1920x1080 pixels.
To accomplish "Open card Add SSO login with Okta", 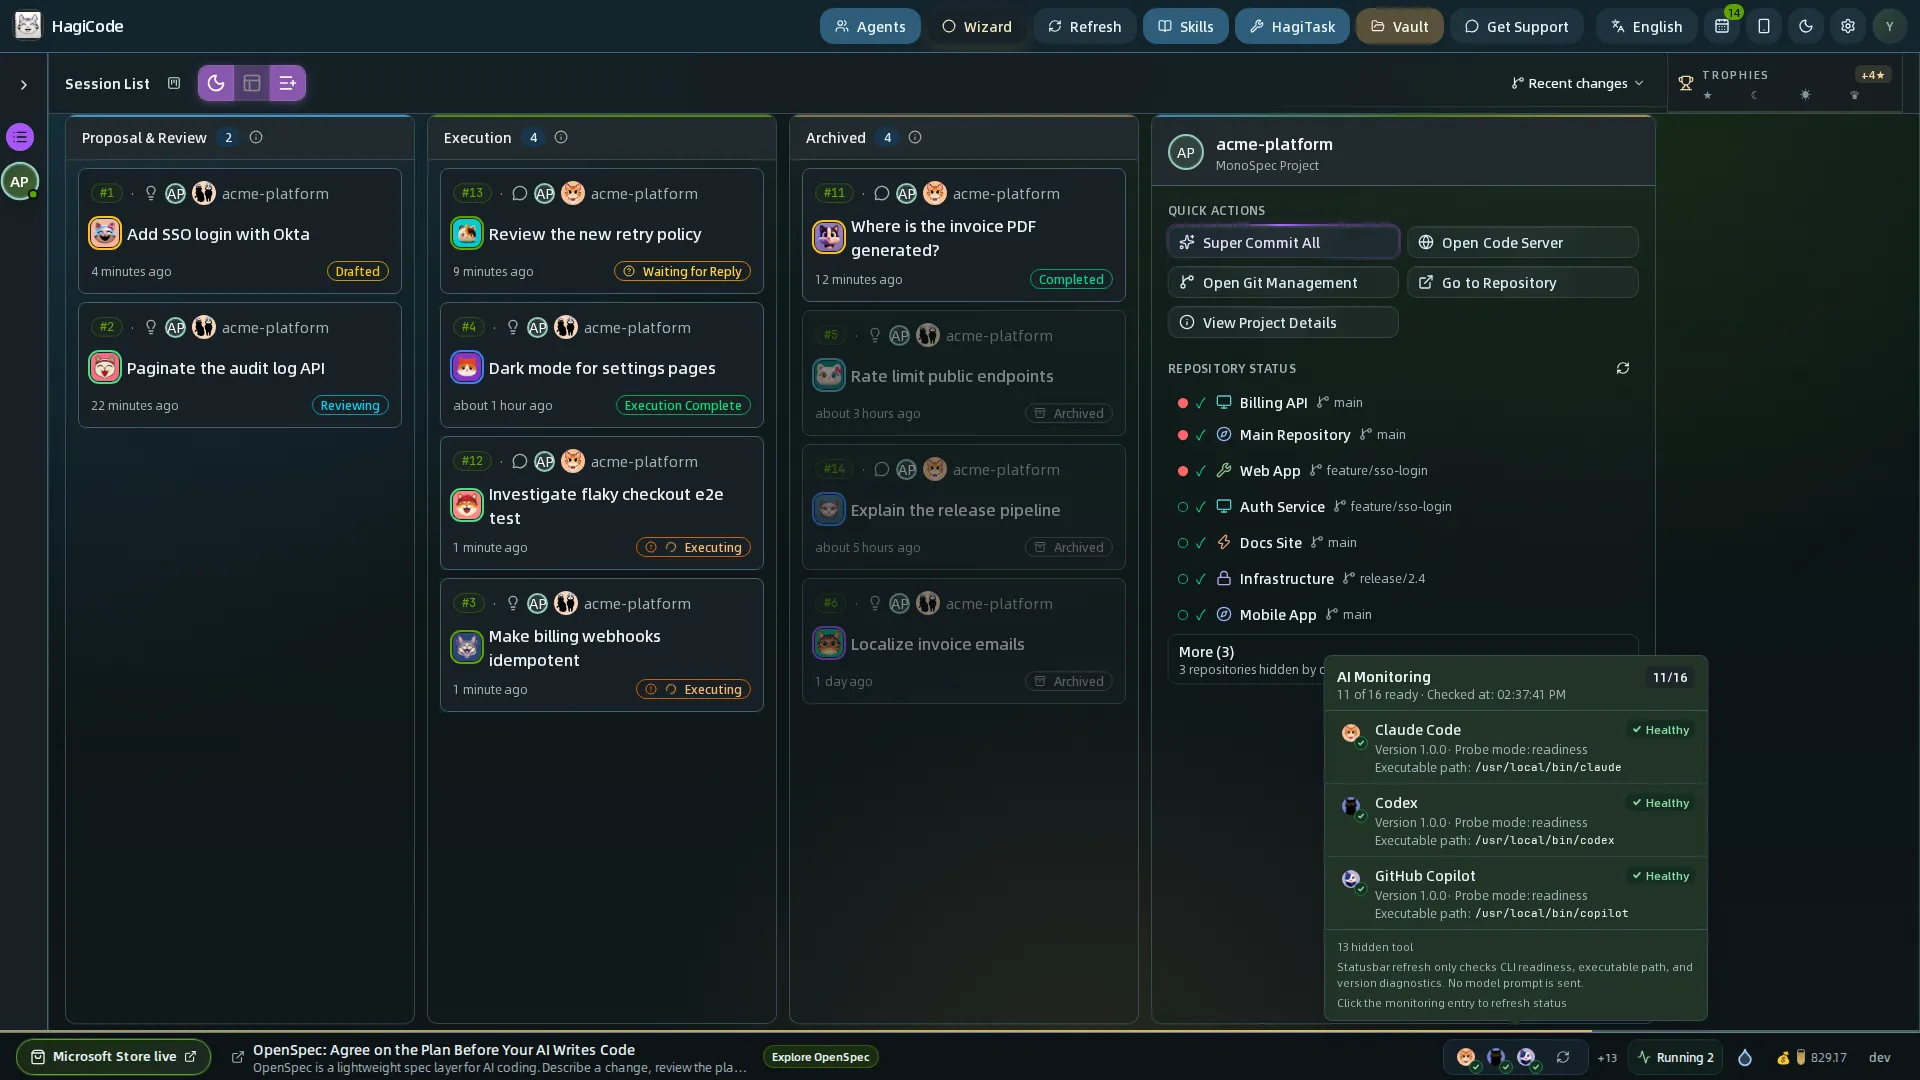I will point(240,231).
